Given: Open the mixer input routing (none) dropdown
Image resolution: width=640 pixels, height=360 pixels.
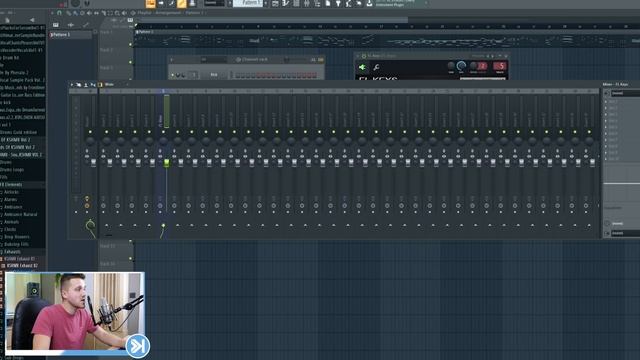Looking at the screenshot, I should 625,93.
